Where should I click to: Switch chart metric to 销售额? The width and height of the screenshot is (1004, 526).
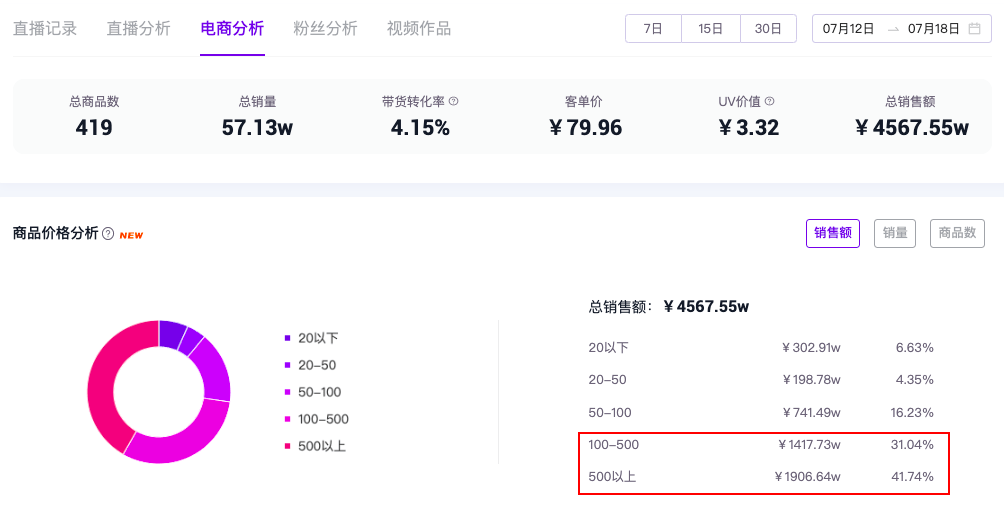coord(832,233)
